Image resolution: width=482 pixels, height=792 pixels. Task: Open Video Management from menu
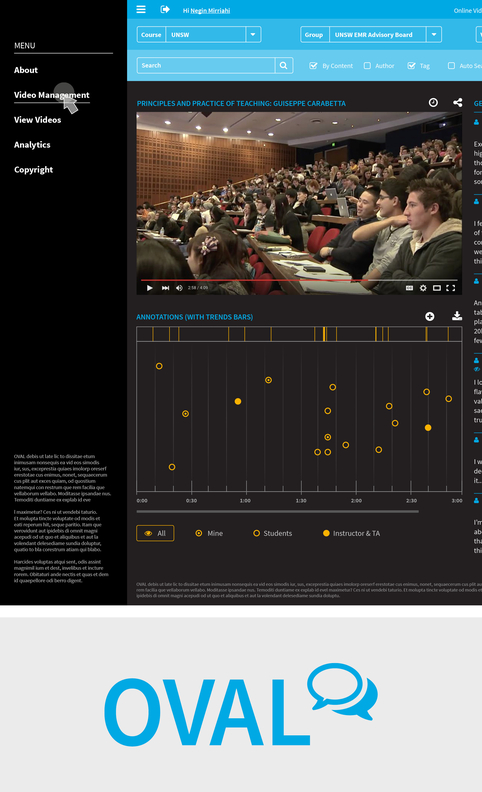[x=52, y=95]
